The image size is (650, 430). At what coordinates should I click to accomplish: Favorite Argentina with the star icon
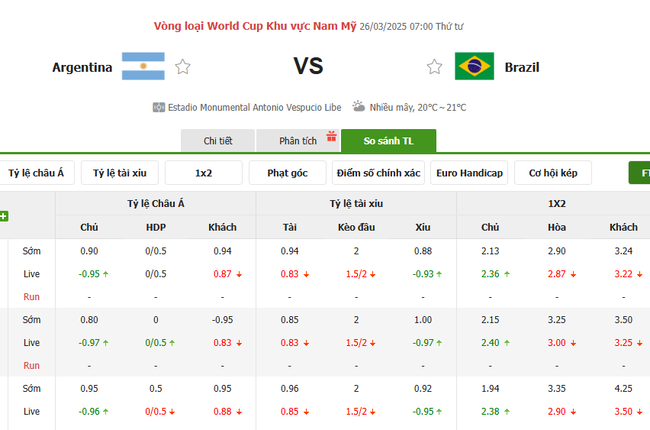182,67
